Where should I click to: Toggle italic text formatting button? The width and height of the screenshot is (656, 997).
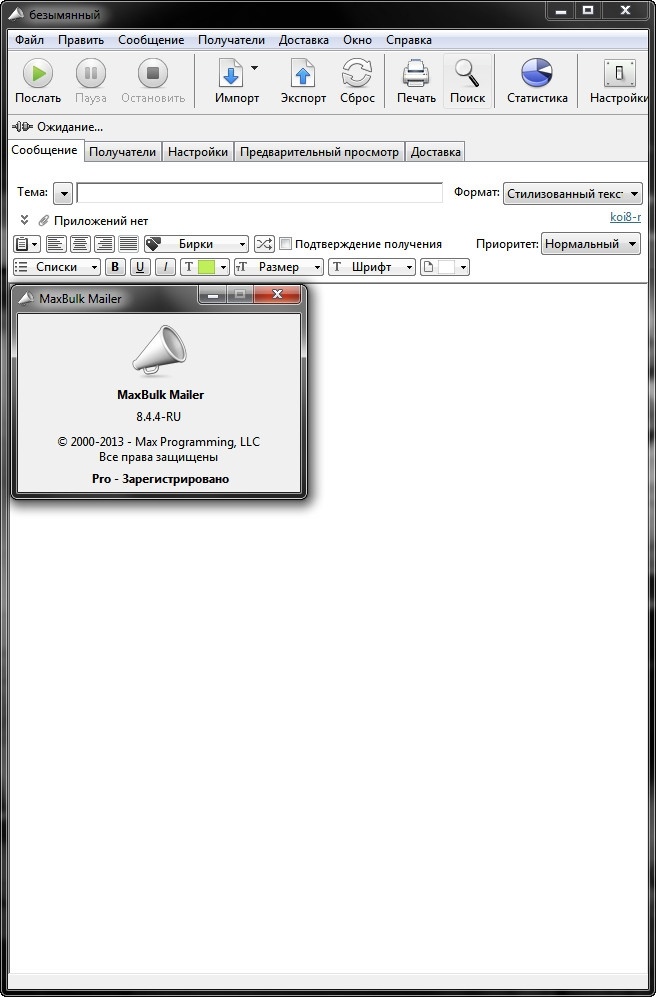pos(165,267)
